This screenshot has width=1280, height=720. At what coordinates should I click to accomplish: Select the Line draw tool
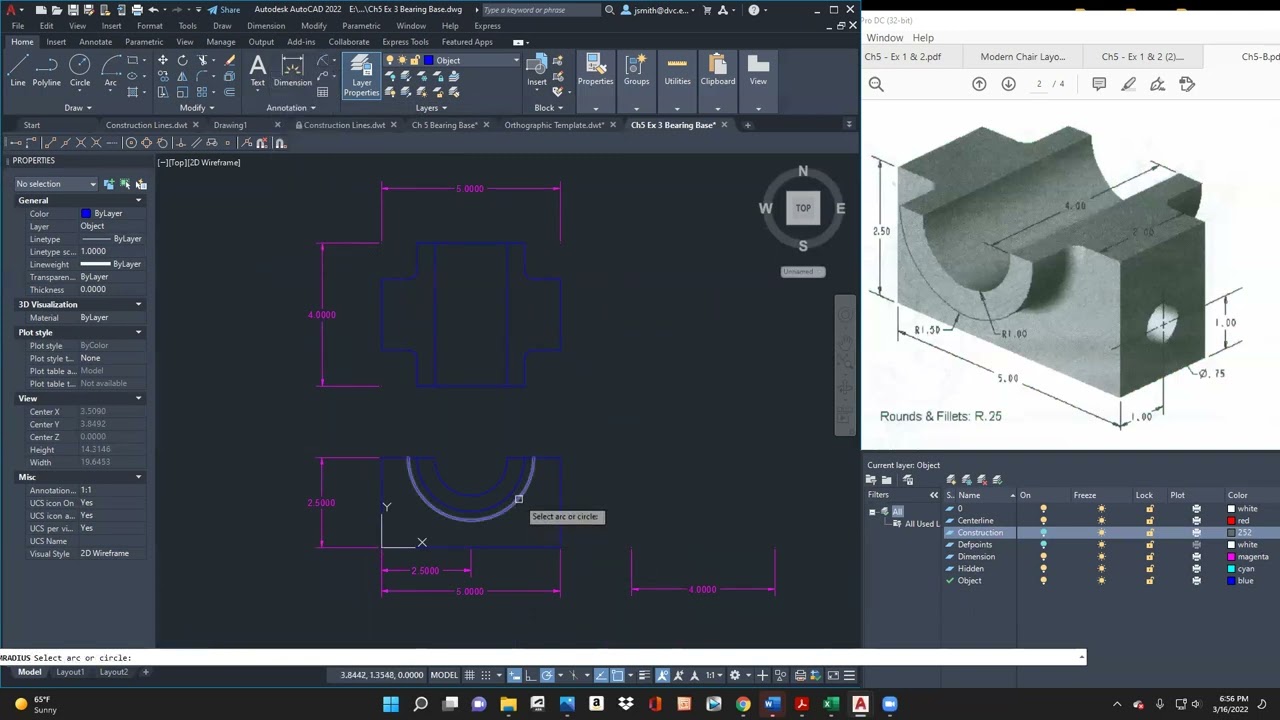18,70
